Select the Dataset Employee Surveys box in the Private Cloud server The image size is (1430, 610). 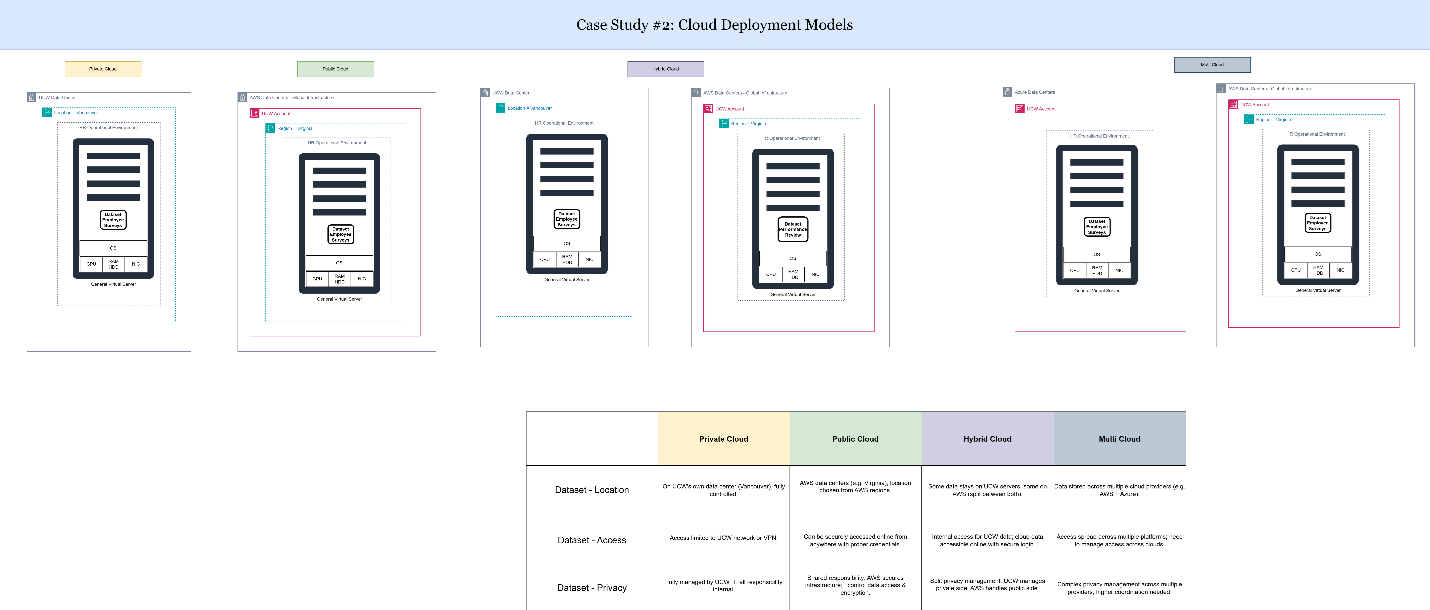coord(113,219)
